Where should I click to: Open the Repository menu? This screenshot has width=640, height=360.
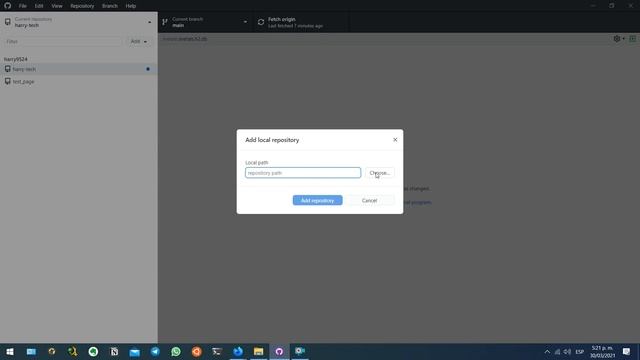coord(82,6)
